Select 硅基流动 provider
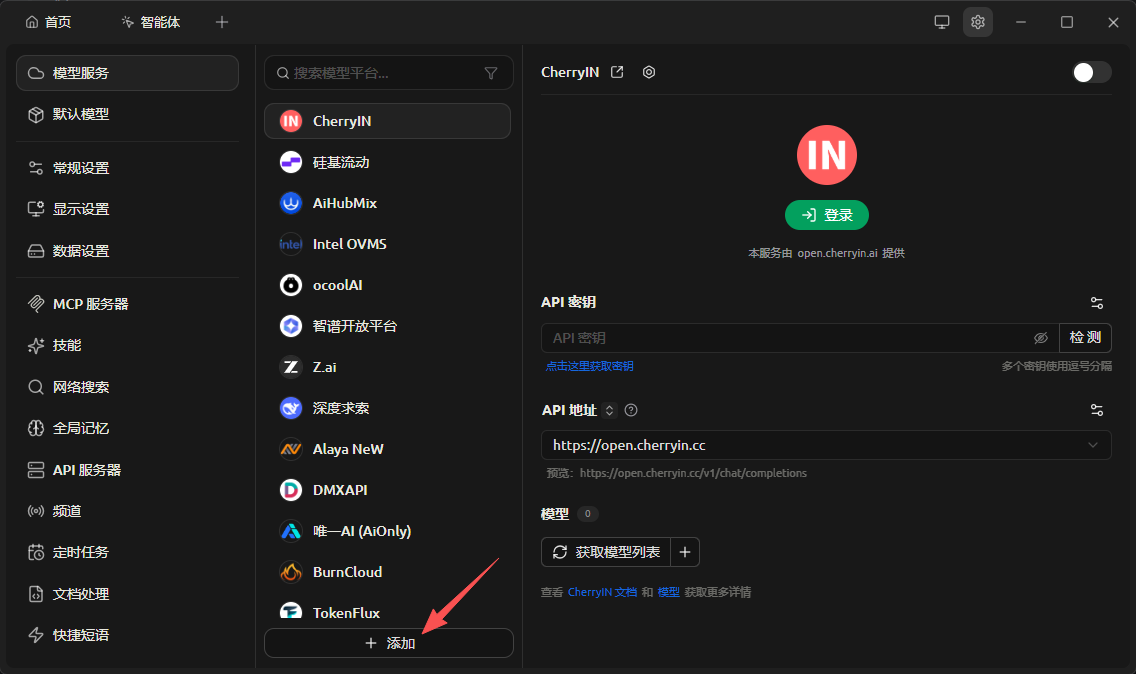Viewport: 1136px width, 674px height. (x=388, y=162)
